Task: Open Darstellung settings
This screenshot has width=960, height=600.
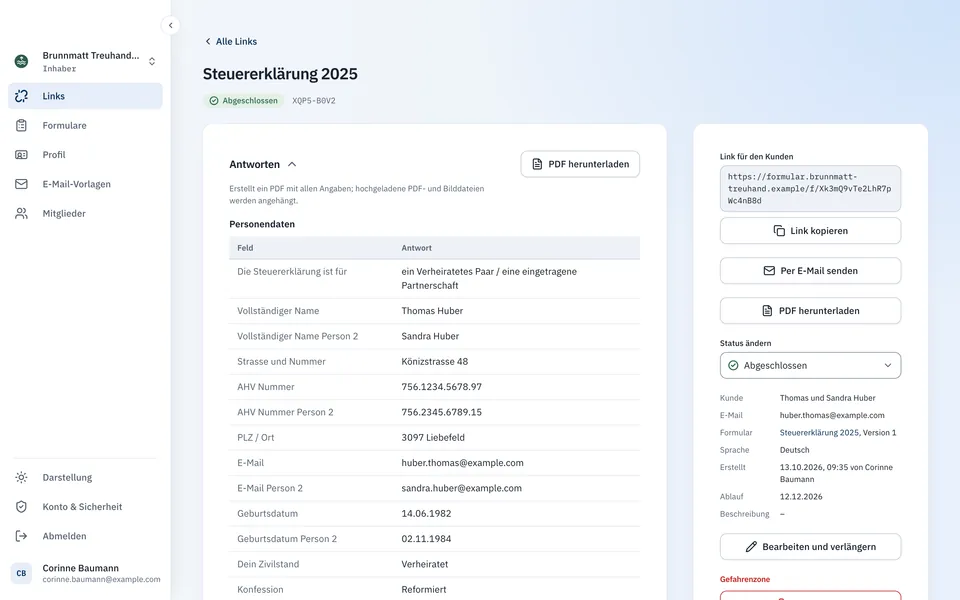Action: tap(85, 478)
